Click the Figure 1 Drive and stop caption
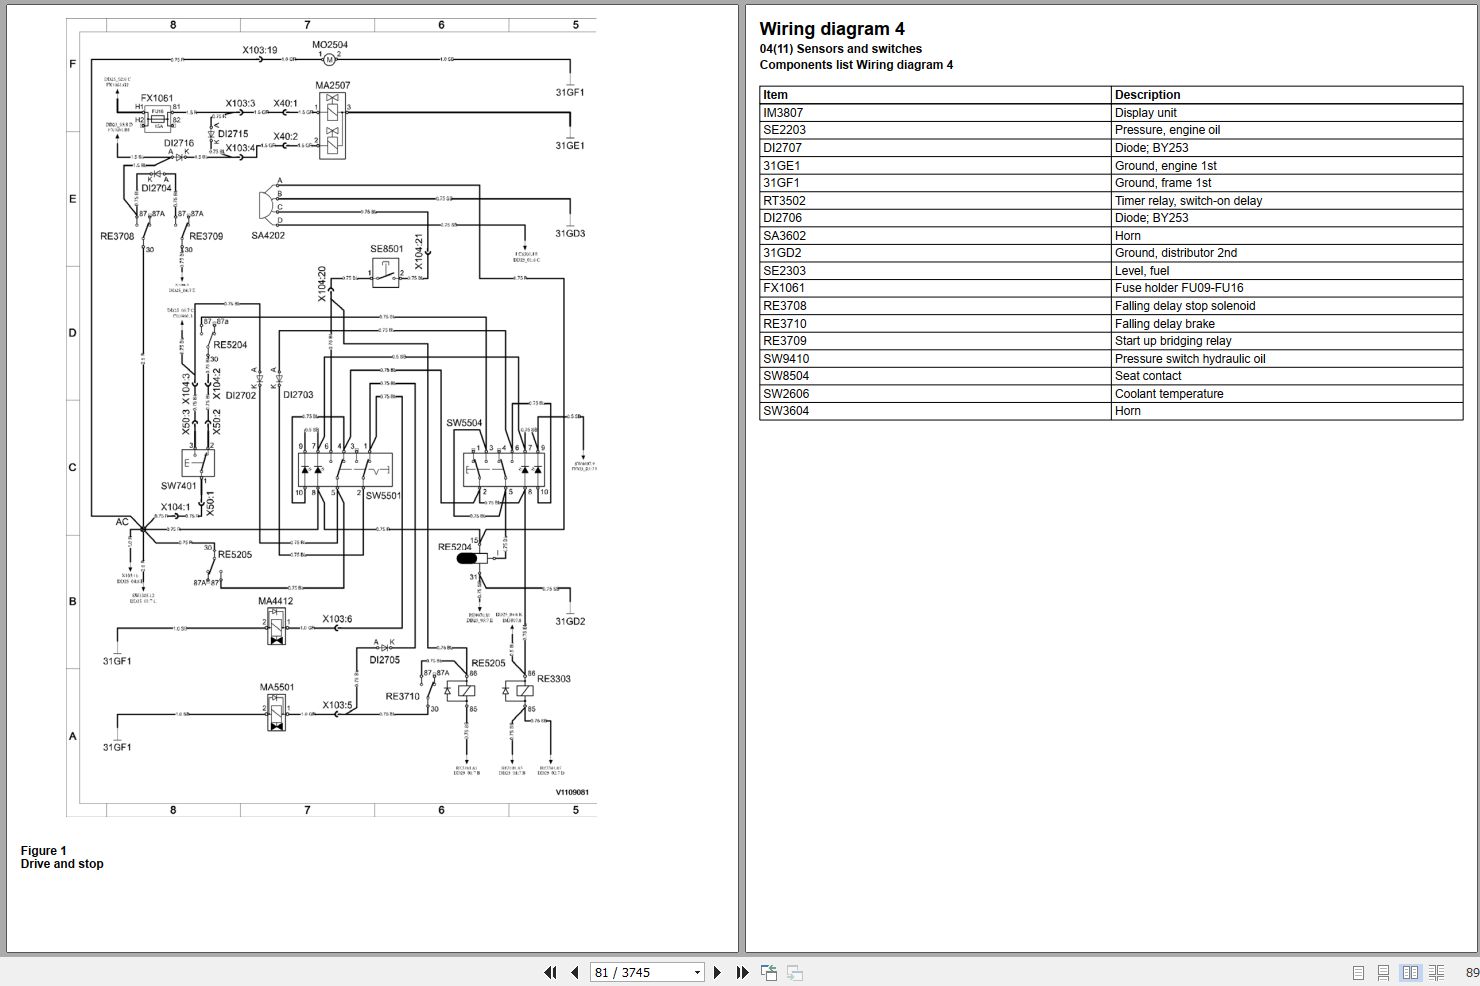The height and width of the screenshot is (986, 1480). click(62, 857)
